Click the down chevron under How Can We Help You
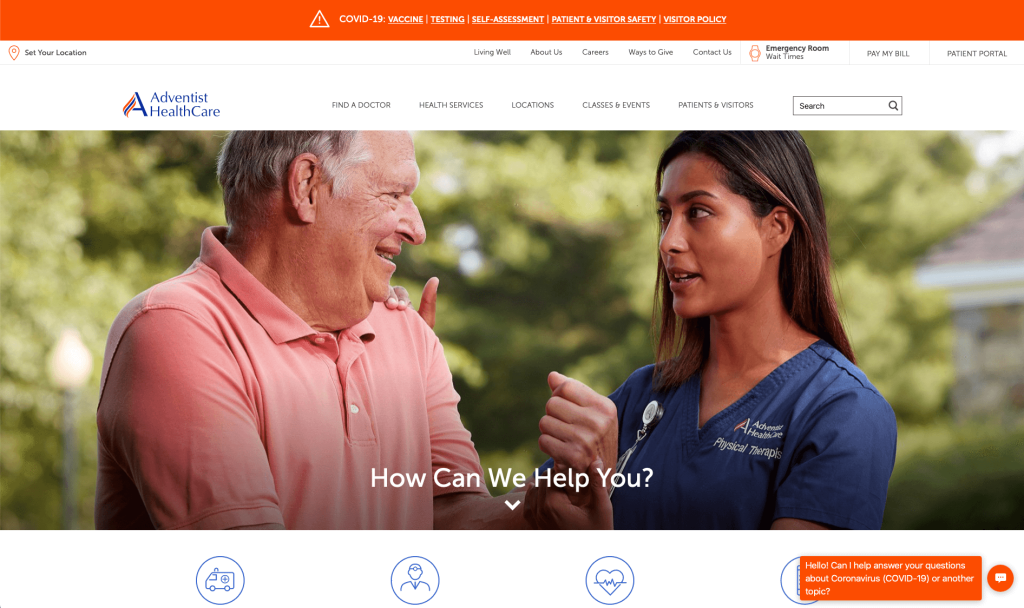Viewport: 1024px width, 608px height. coord(513,505)
